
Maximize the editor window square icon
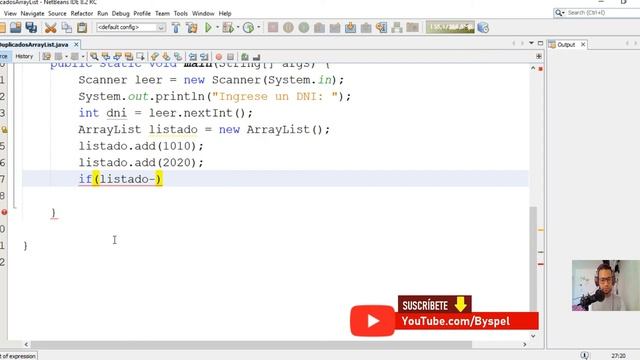540,43
